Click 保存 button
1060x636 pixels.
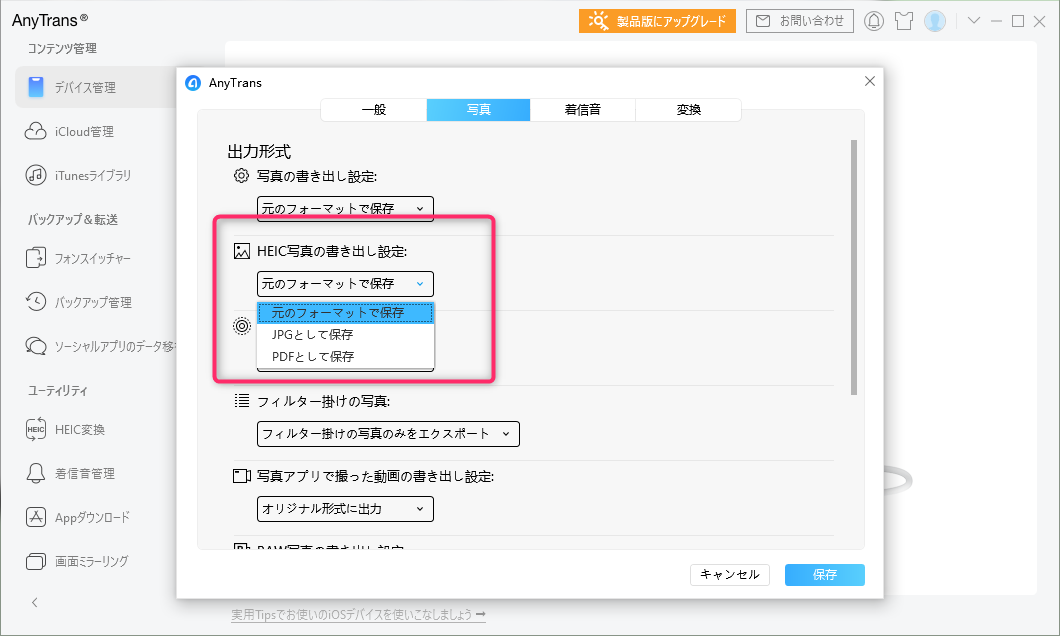coord(825,574)
